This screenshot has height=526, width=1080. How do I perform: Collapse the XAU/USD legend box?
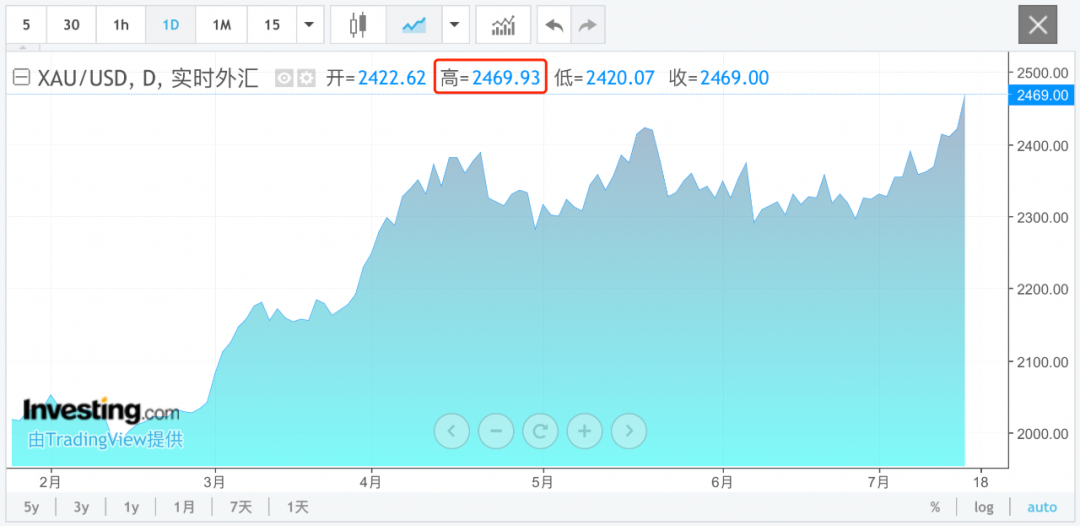(x=20, y=78)
